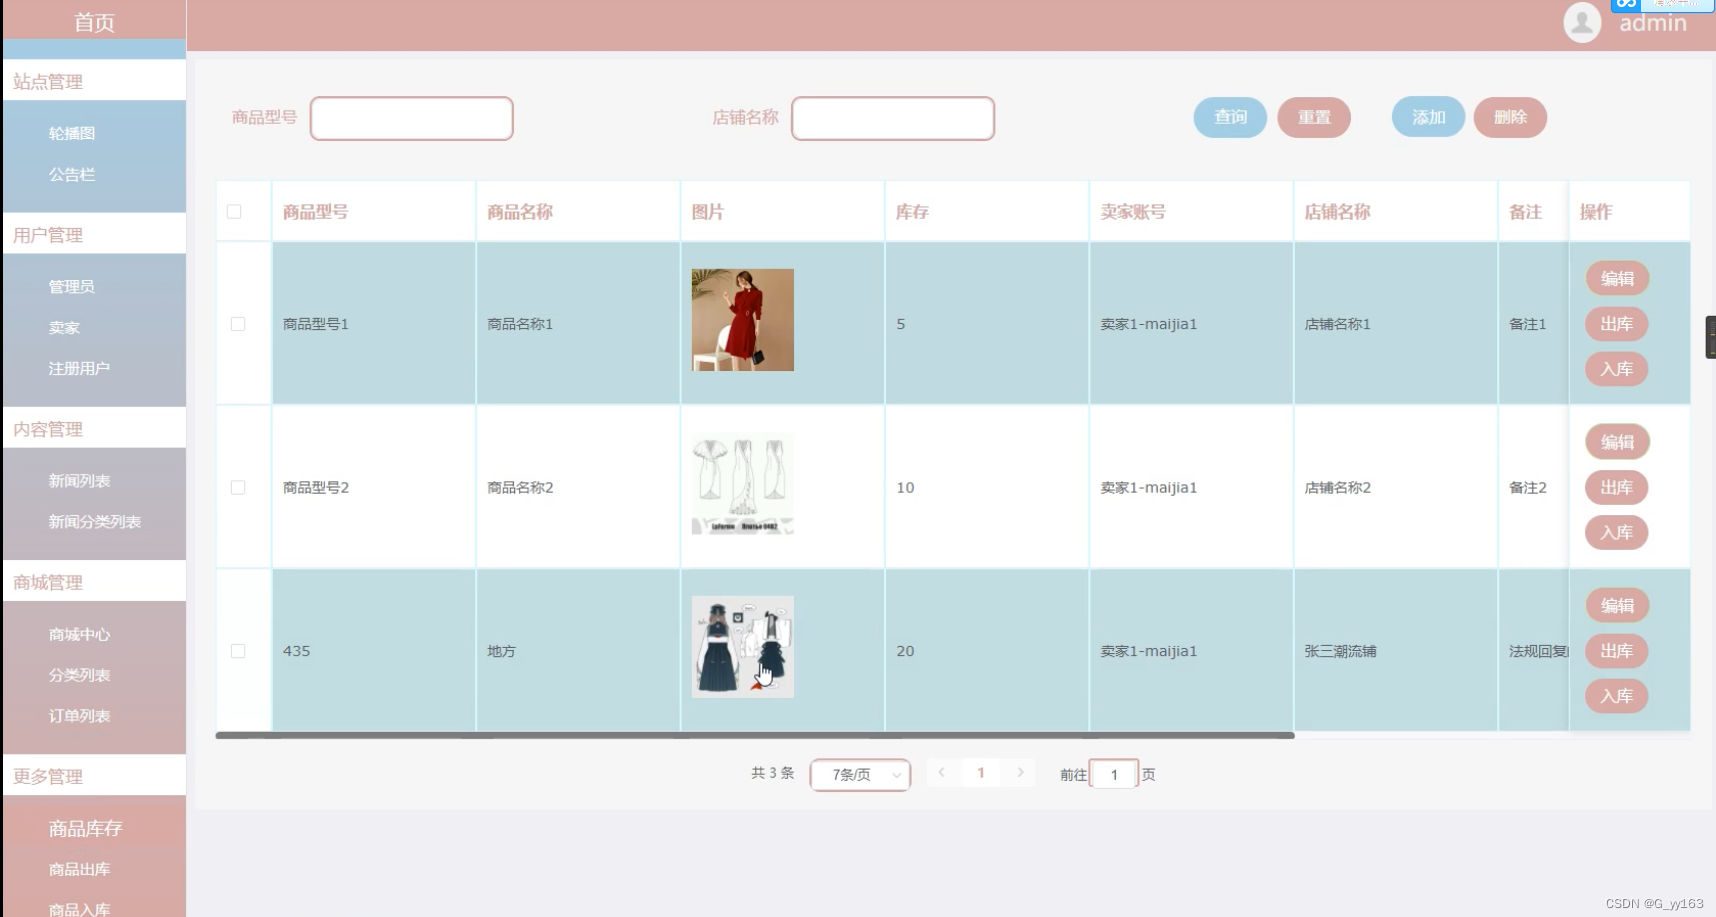Open the 轮播图 menu item
Screen dimensions: 1716x917
coord(72,133)
